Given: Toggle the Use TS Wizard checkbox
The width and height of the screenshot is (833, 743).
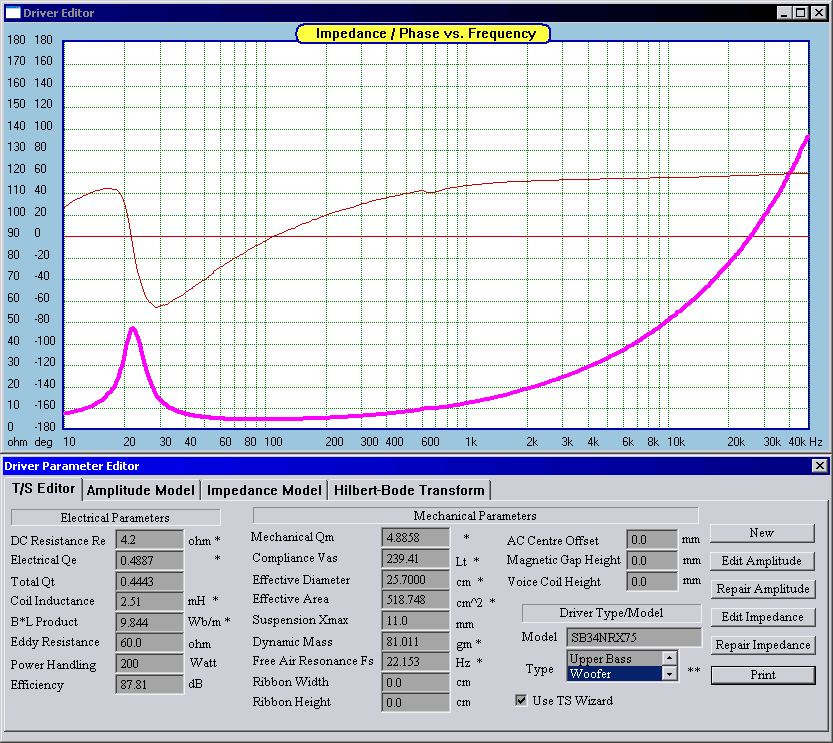Looking at the screenshot, I should pos(521,700).
